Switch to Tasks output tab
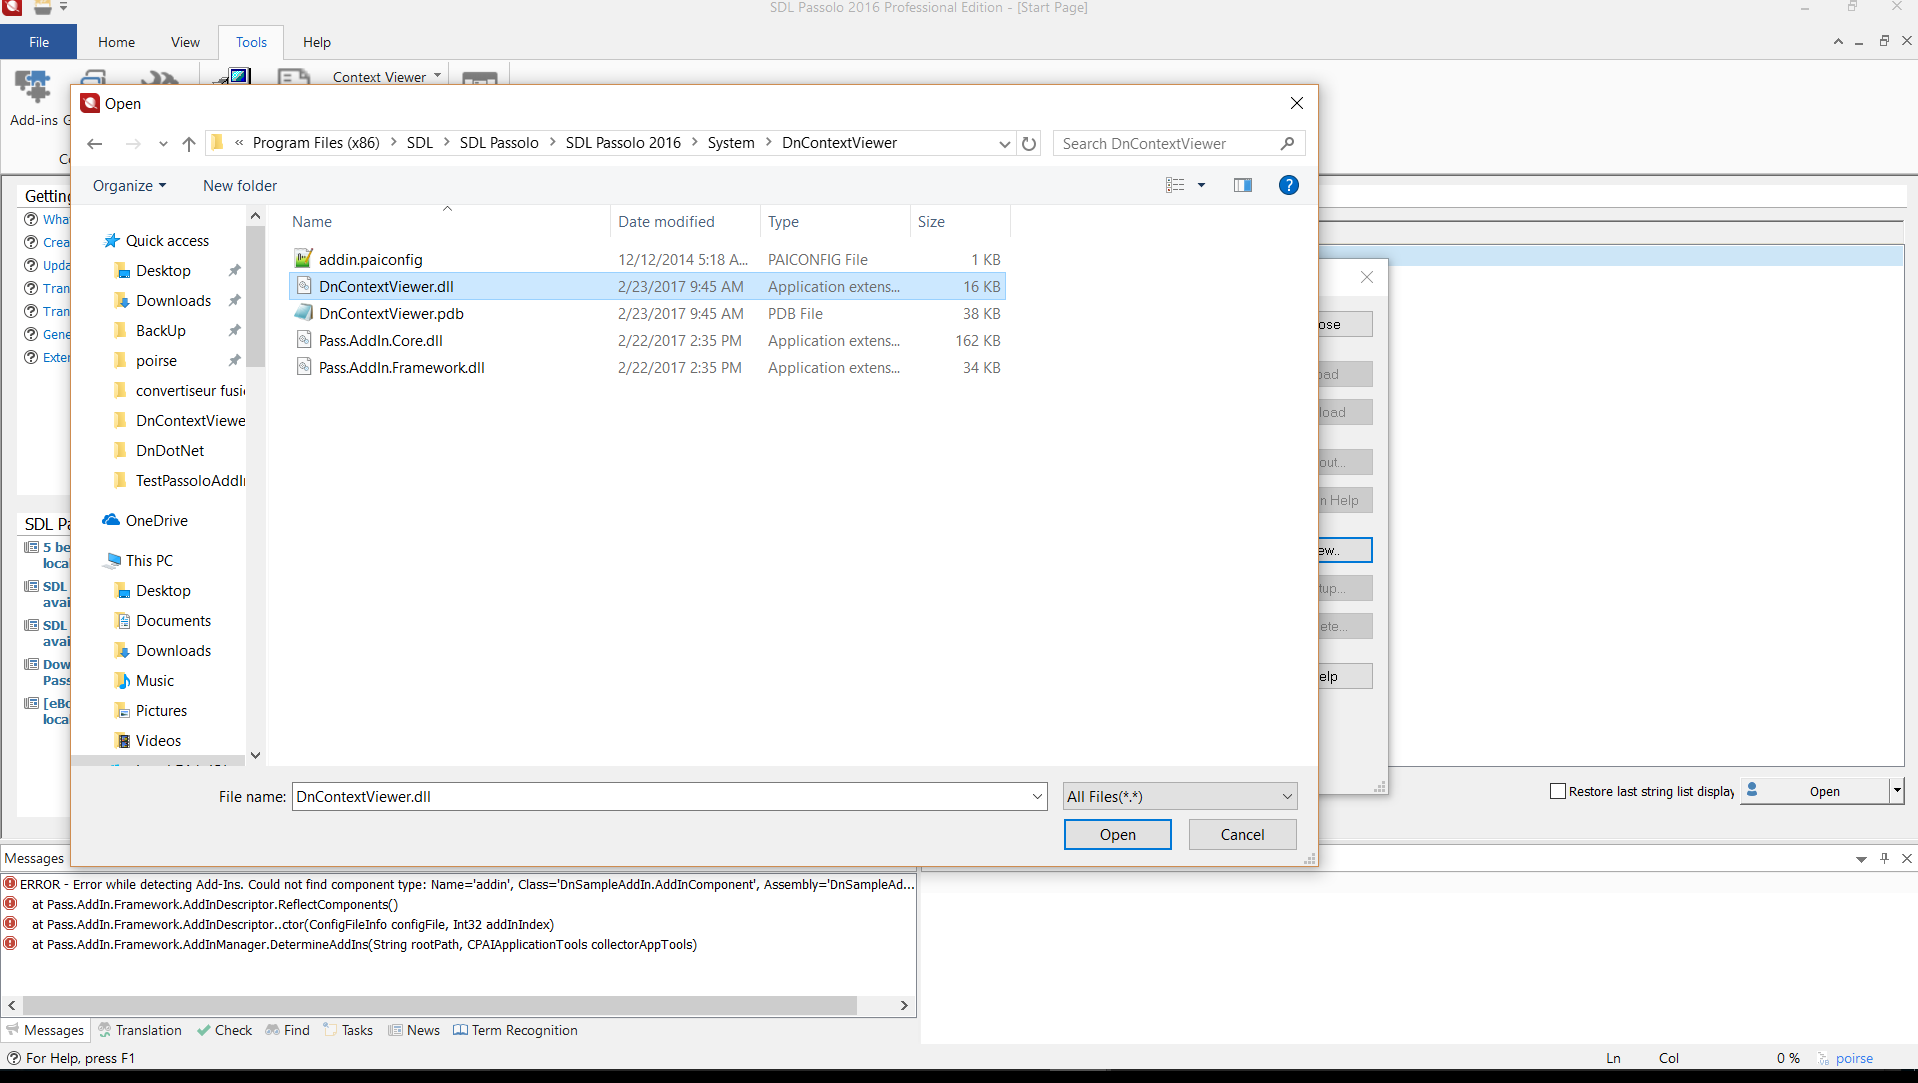Image resolution: width=1918 pixels, height=1083 pixels. [347, 1030]
